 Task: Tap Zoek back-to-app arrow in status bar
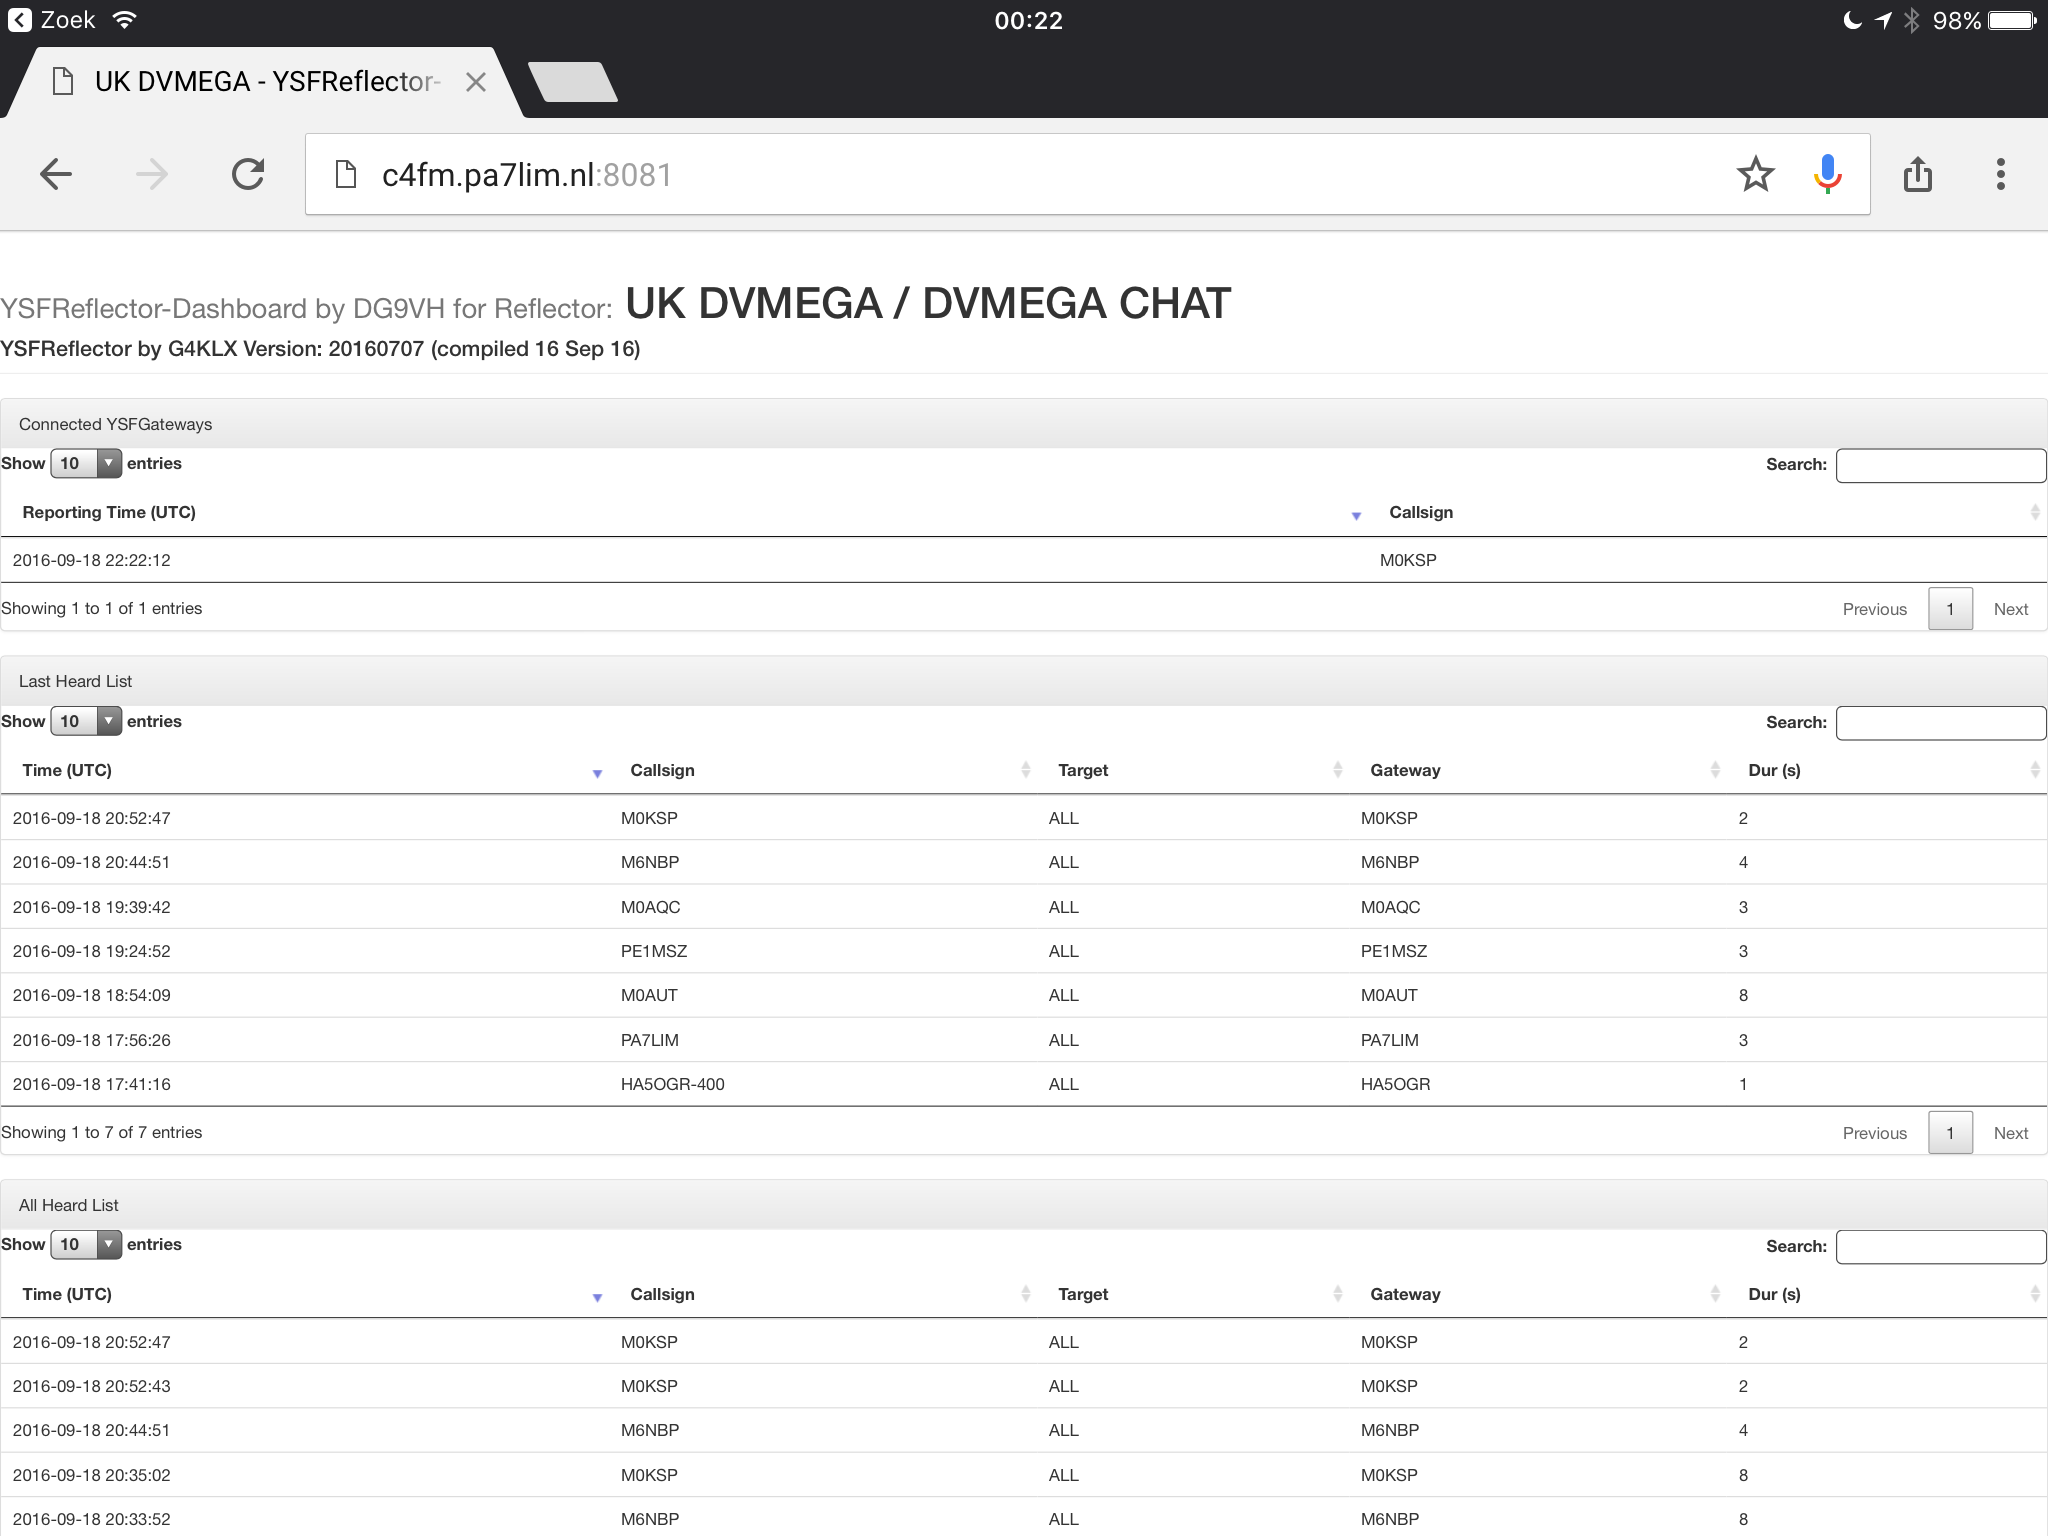point(20,20)
